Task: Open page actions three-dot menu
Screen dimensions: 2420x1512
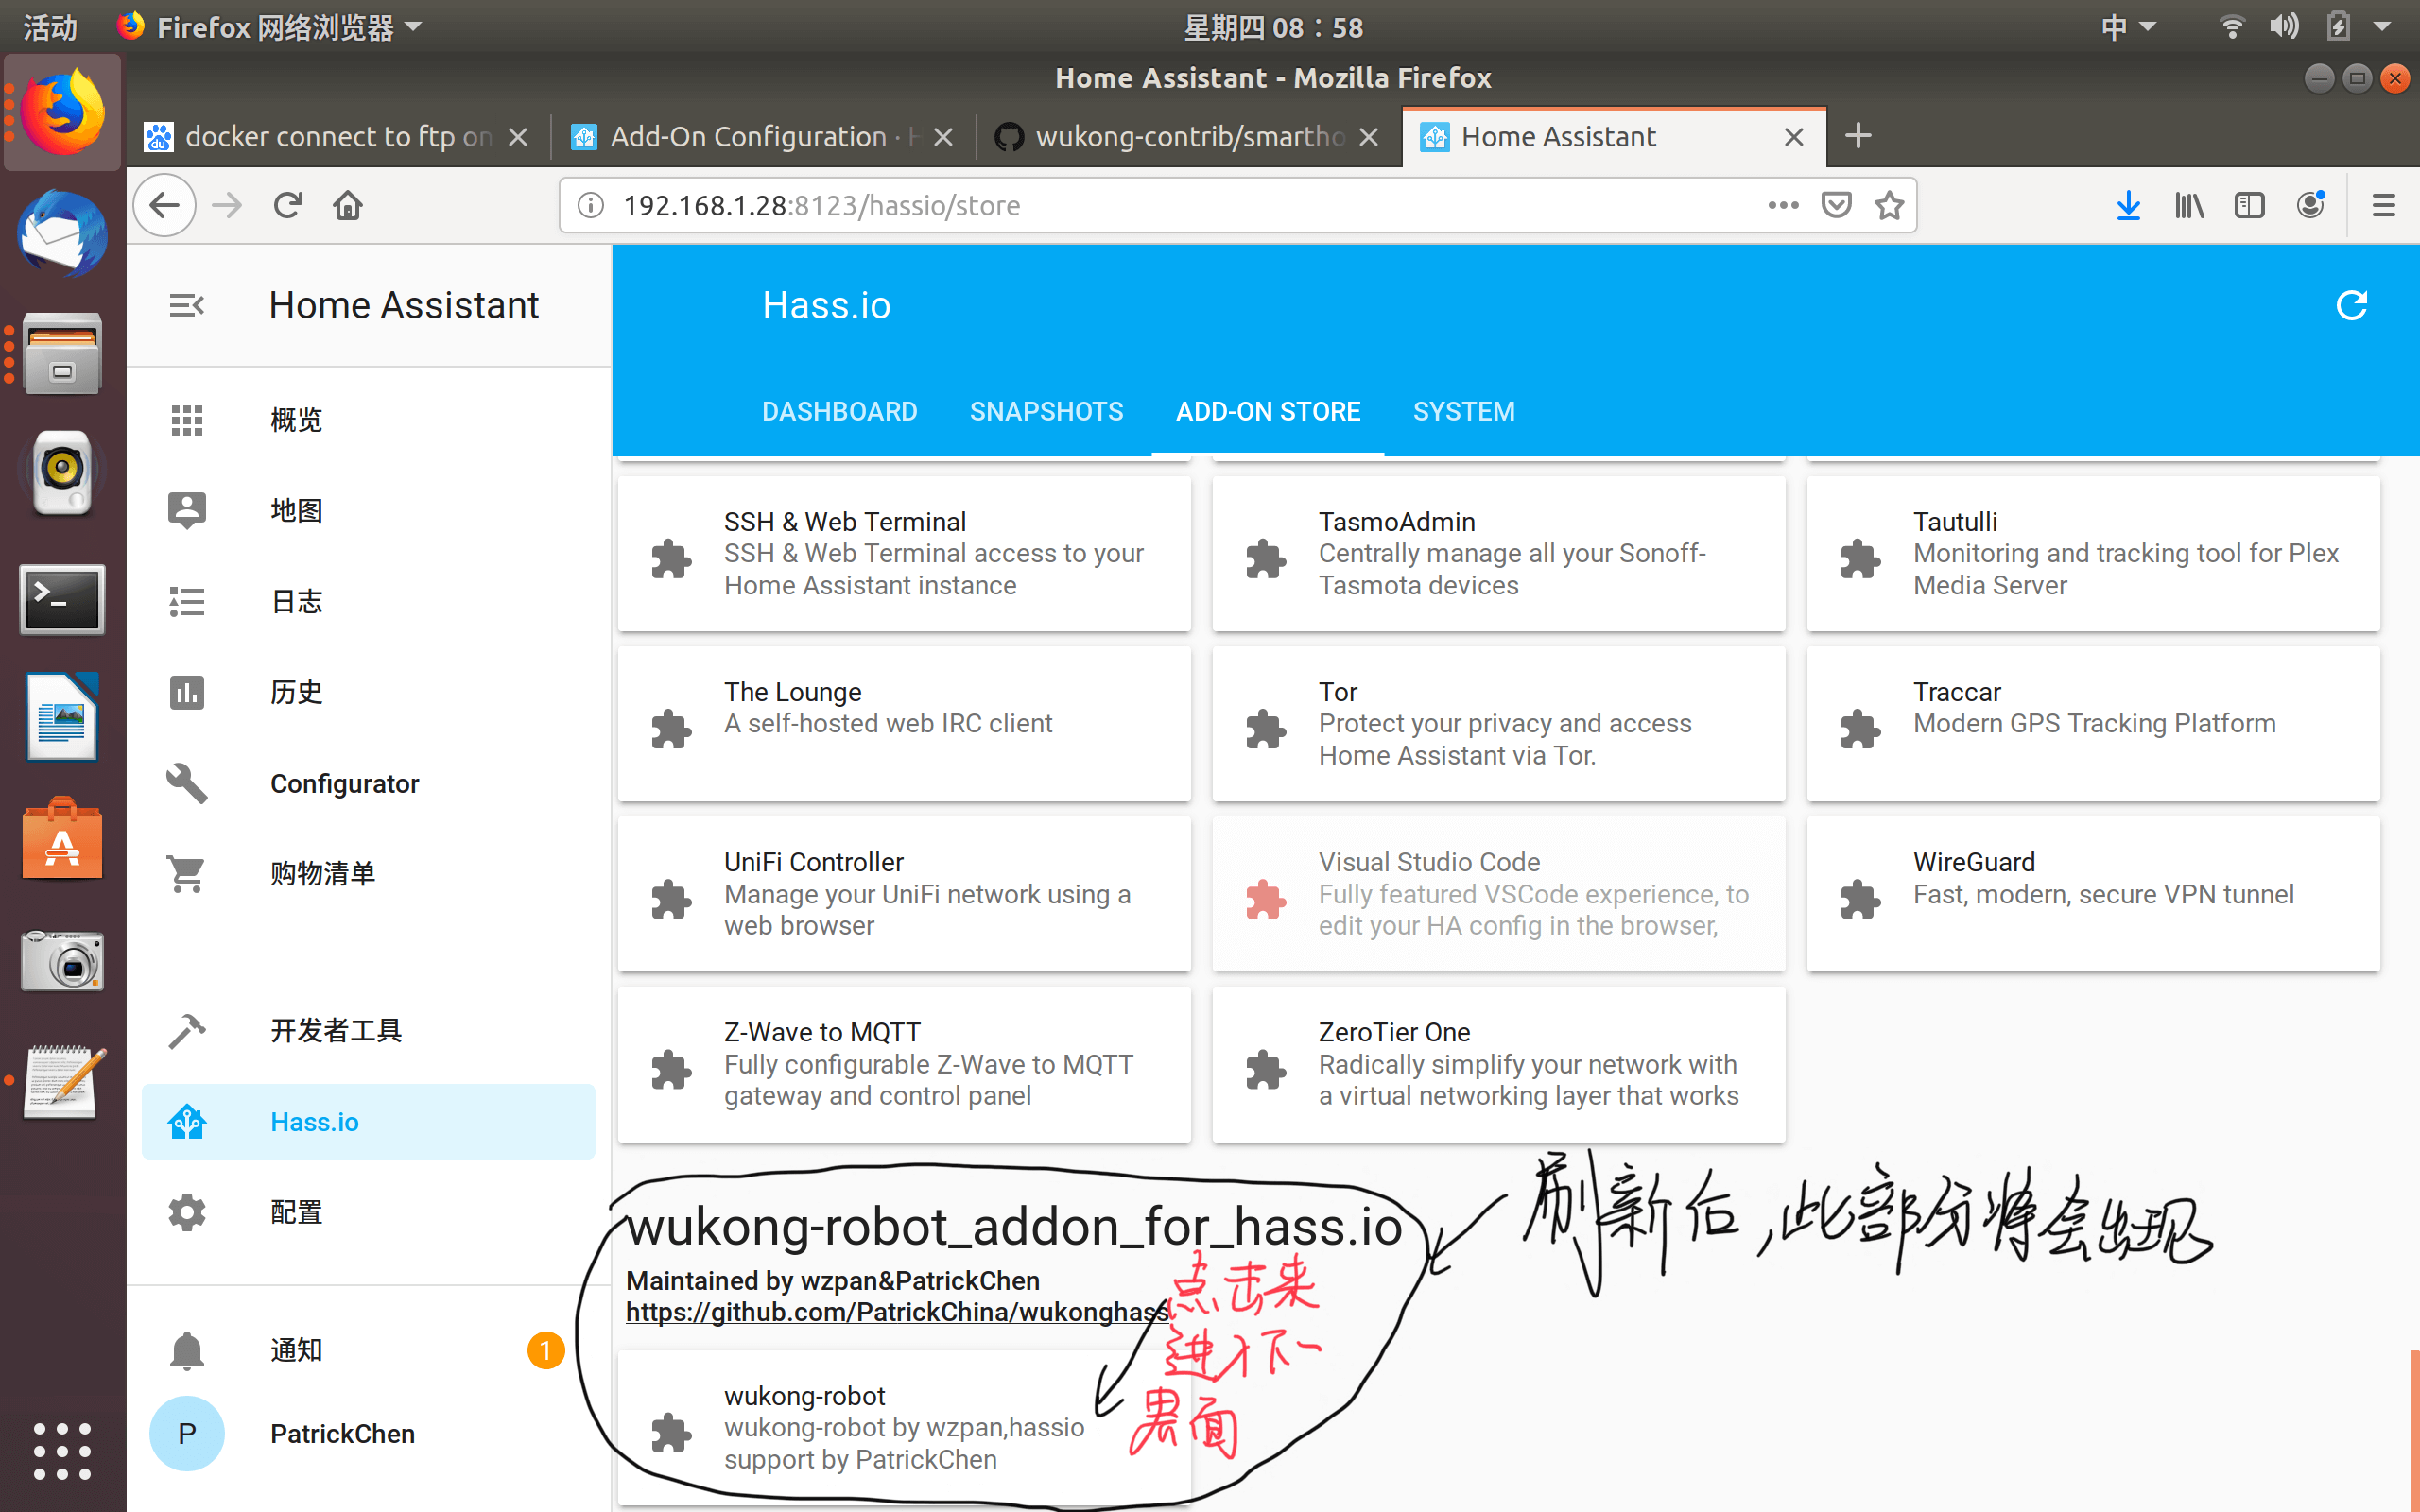Action: pos(1783,205)
